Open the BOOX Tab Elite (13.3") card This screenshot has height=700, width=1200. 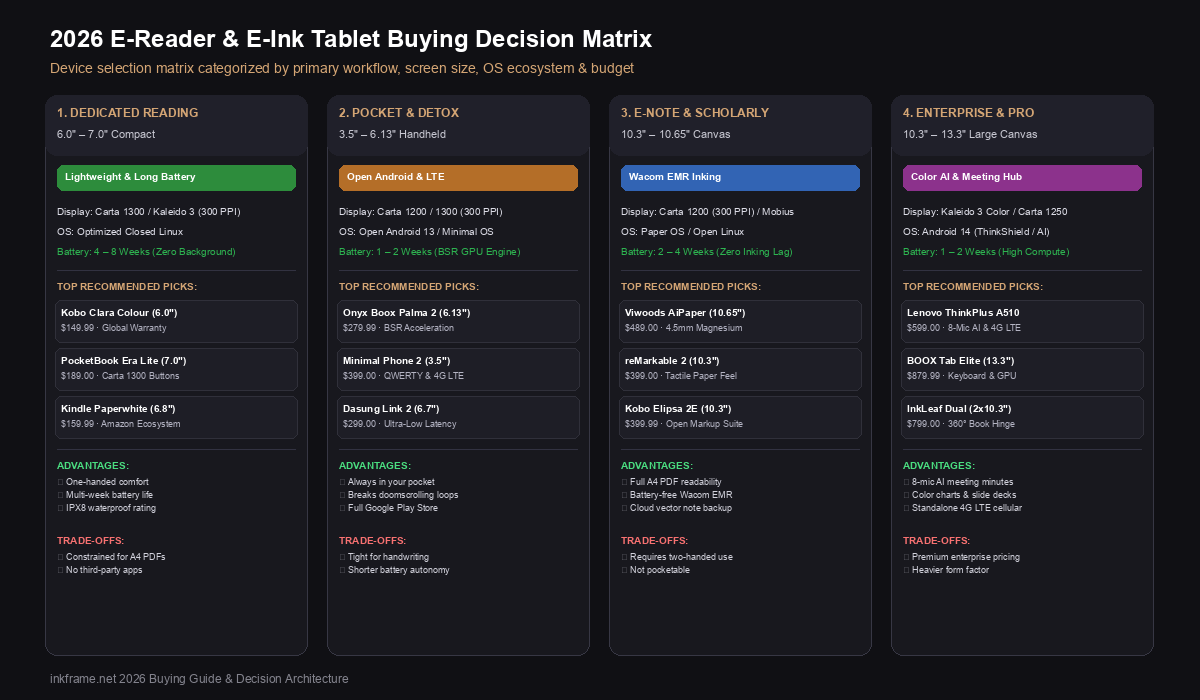point(1022,369)
